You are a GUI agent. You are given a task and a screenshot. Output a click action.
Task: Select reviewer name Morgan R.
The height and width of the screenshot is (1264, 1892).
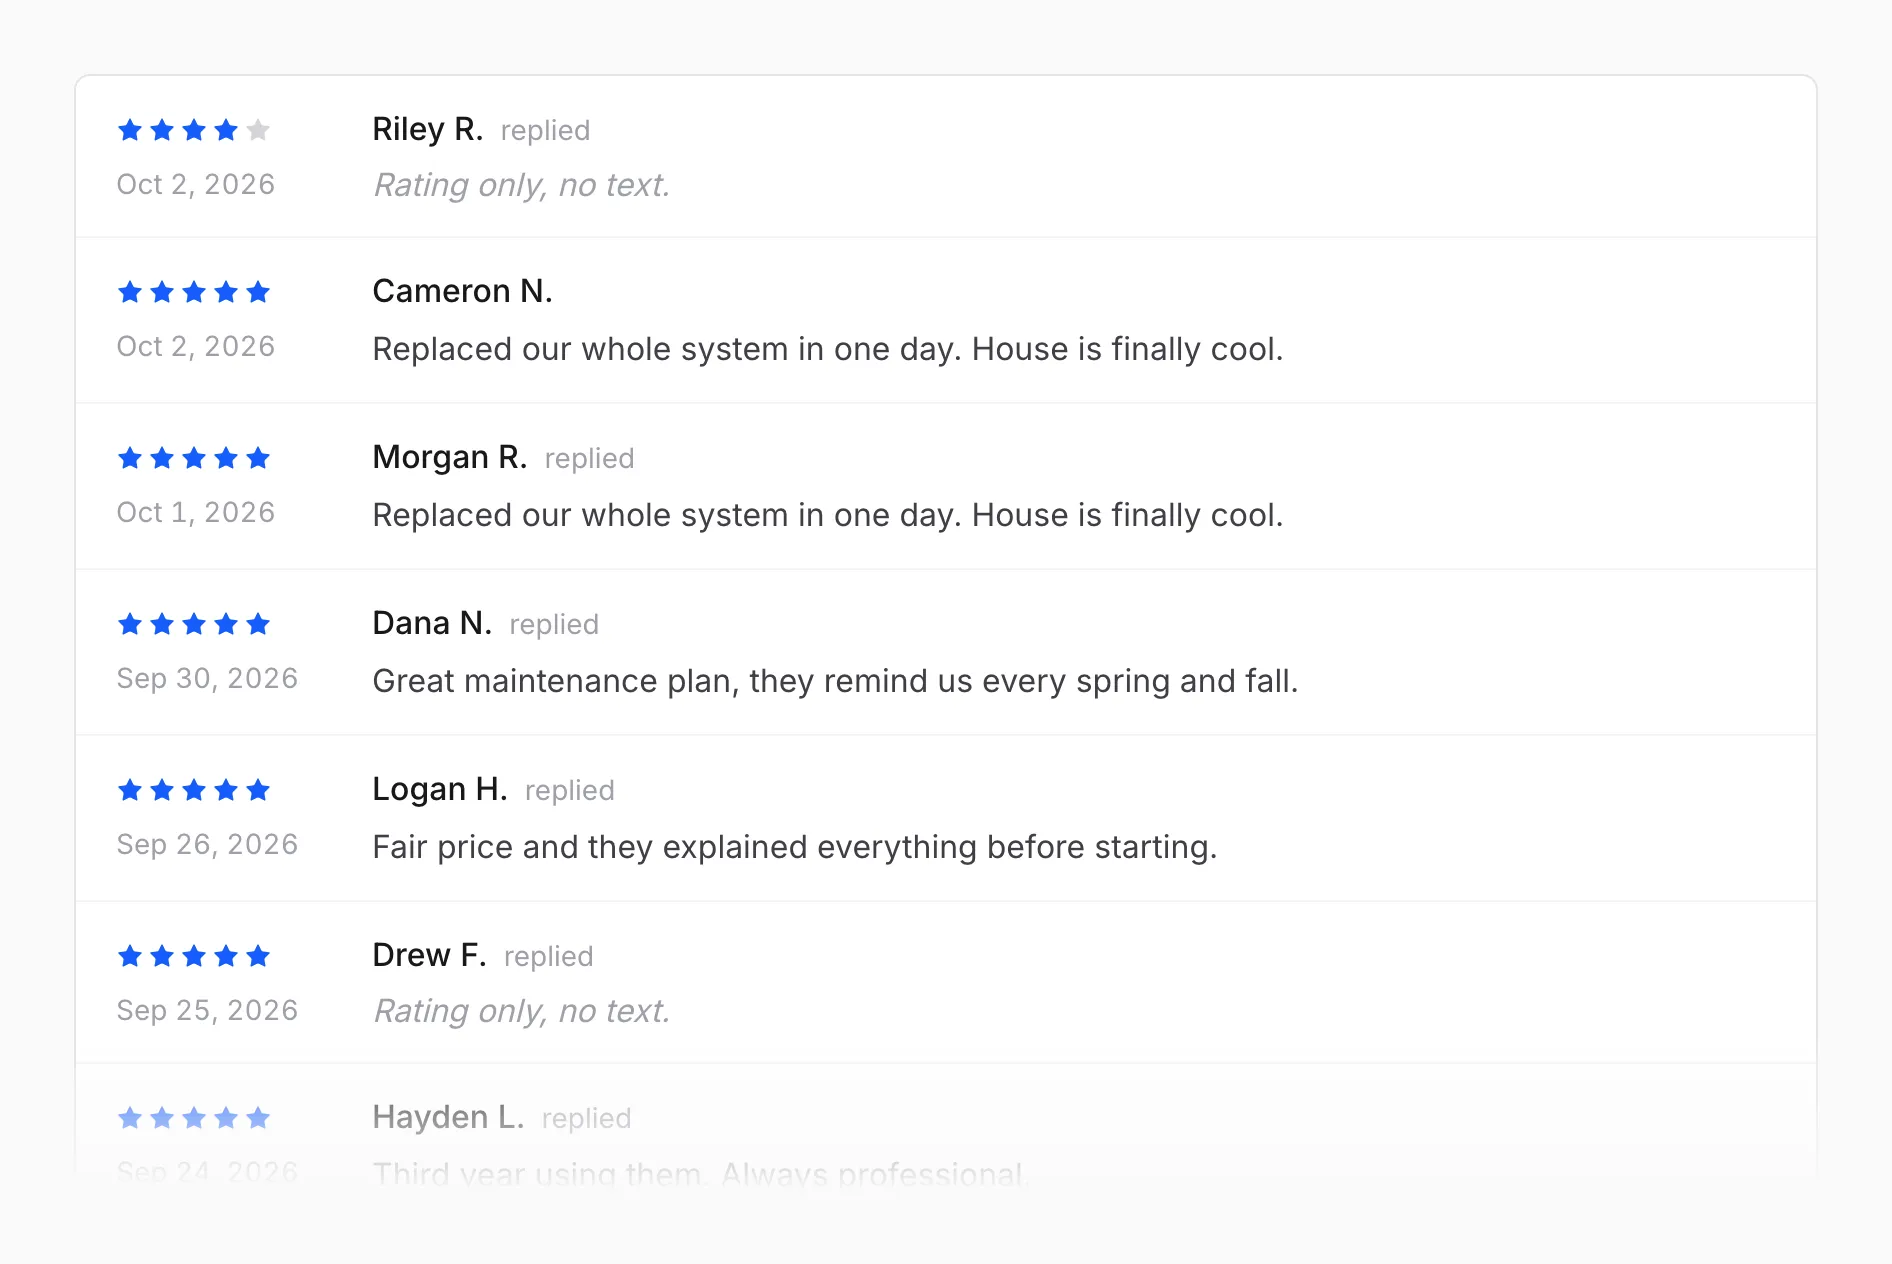[x=450, y=457]
